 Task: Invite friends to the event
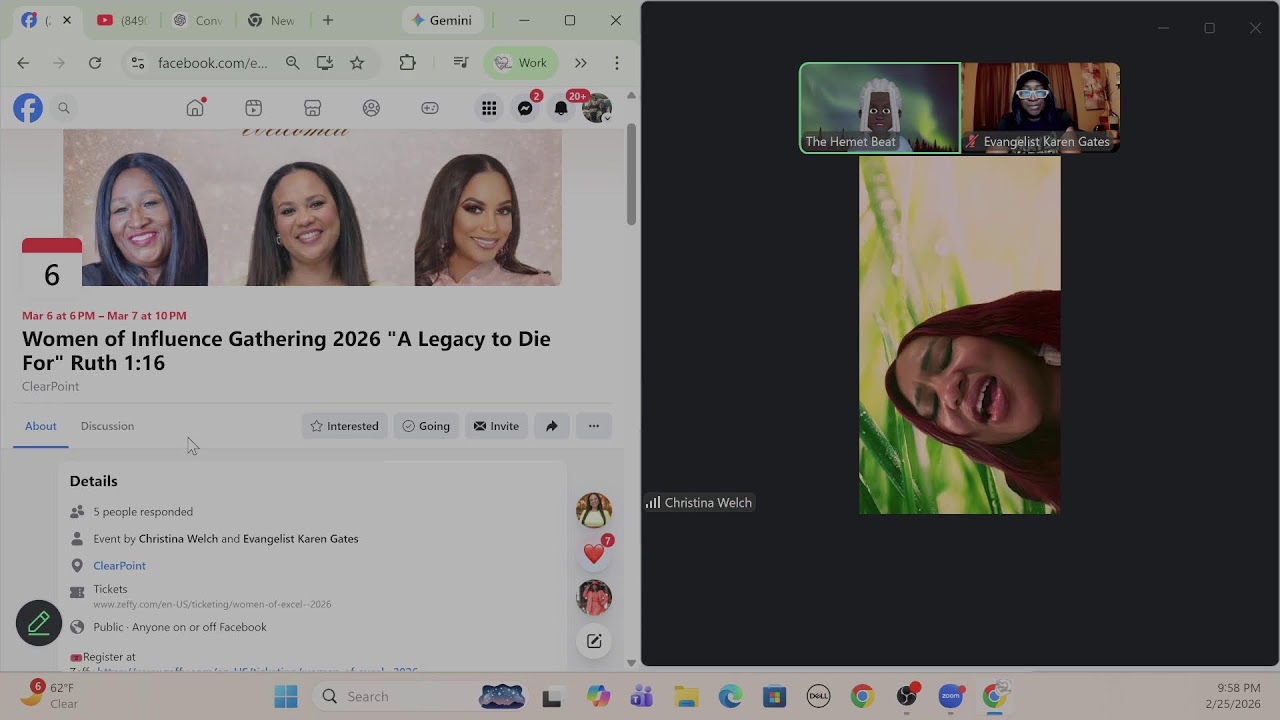pyautogui.click(x=497, y=426)
